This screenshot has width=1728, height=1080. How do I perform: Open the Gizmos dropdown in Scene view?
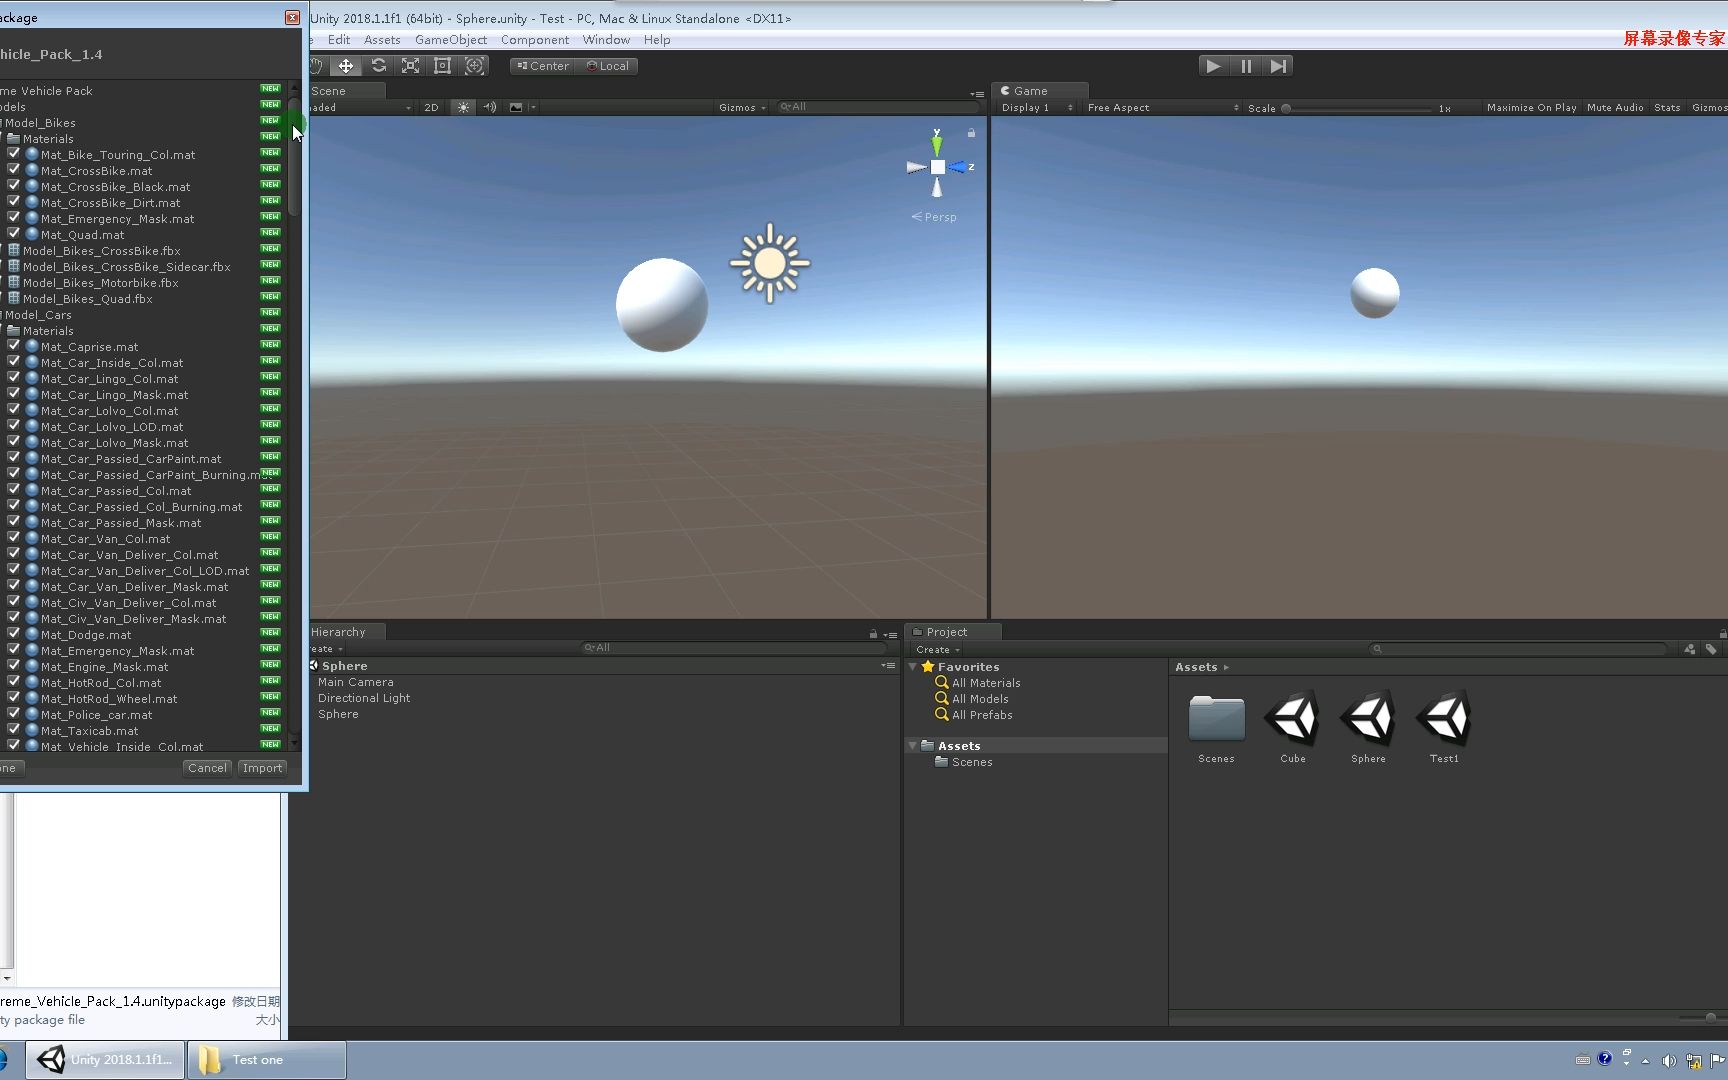coord(742,107)
